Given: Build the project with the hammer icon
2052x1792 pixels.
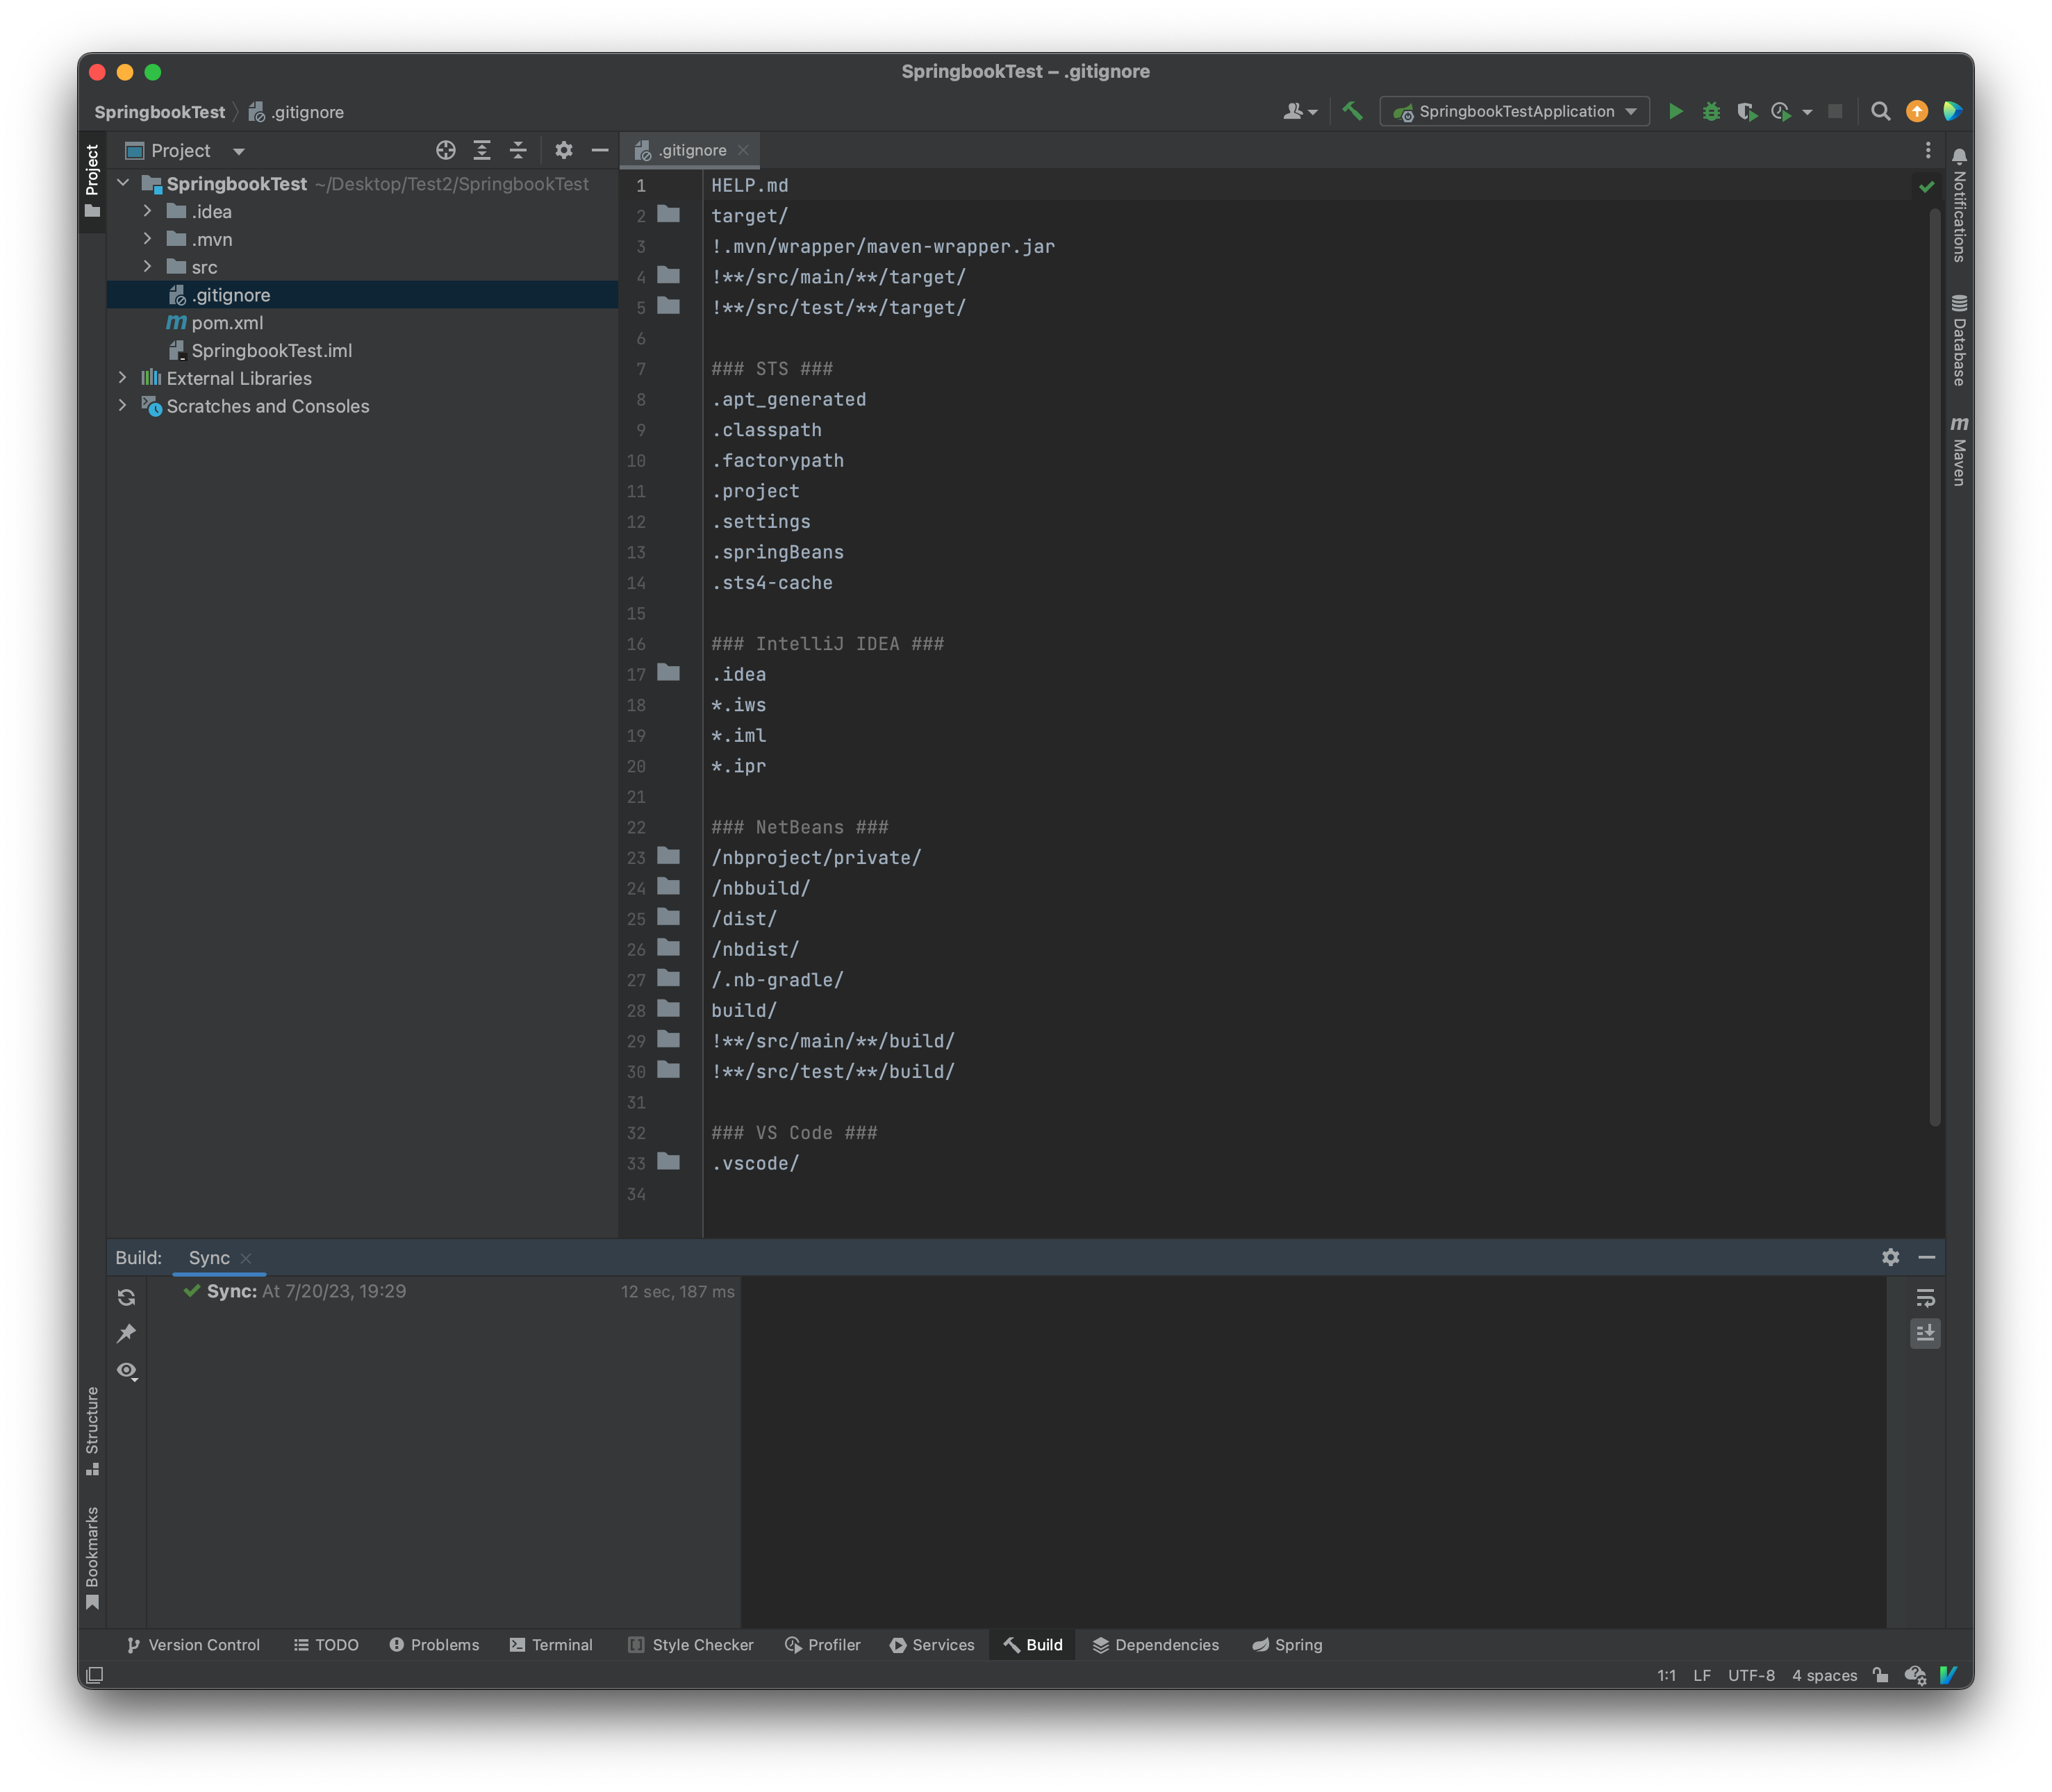Looking at the screenshot, I should point(1352,111).
